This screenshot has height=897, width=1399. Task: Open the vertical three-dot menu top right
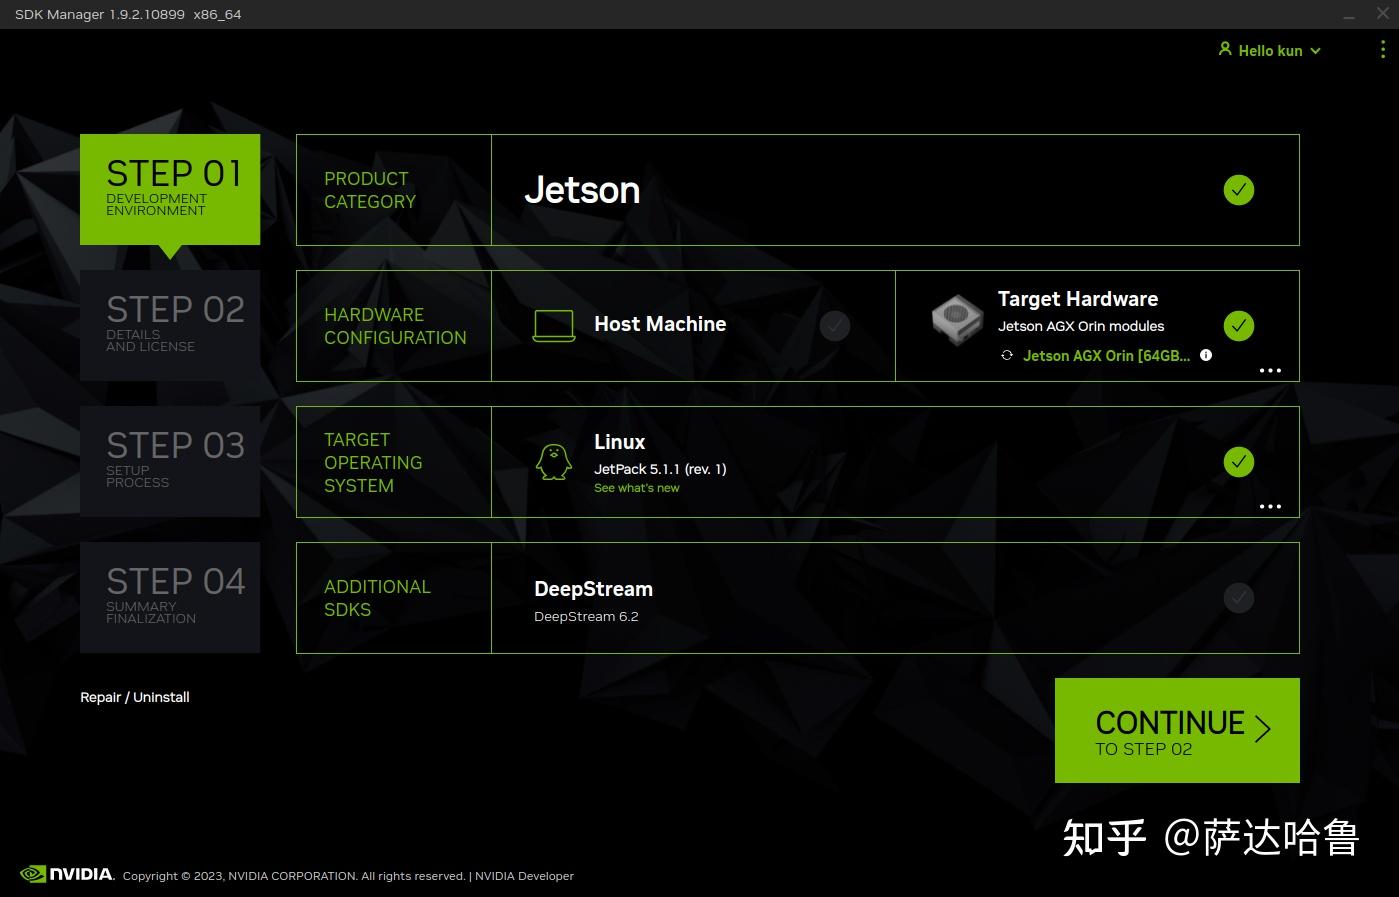point(1383,50)
